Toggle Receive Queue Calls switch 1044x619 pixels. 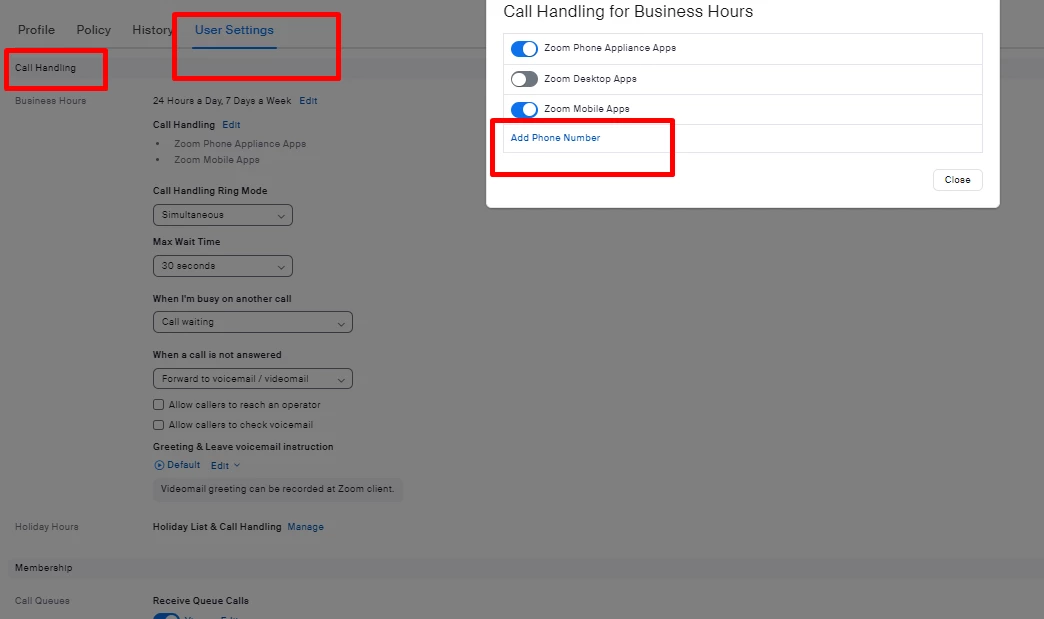coord(166,616)
